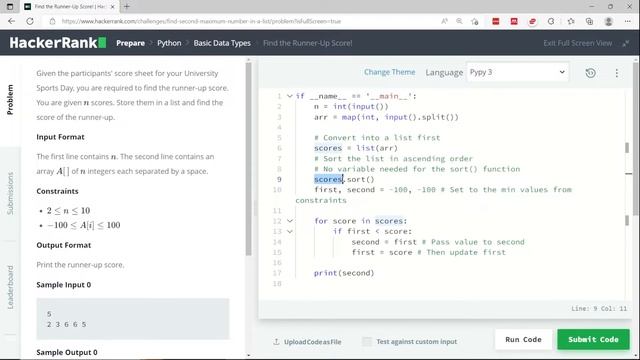Image resolution: width=640 pixels, height=360 pixels.
Task: Click 'Line: 9 Col: 11' status text
Action: [599, 309]
